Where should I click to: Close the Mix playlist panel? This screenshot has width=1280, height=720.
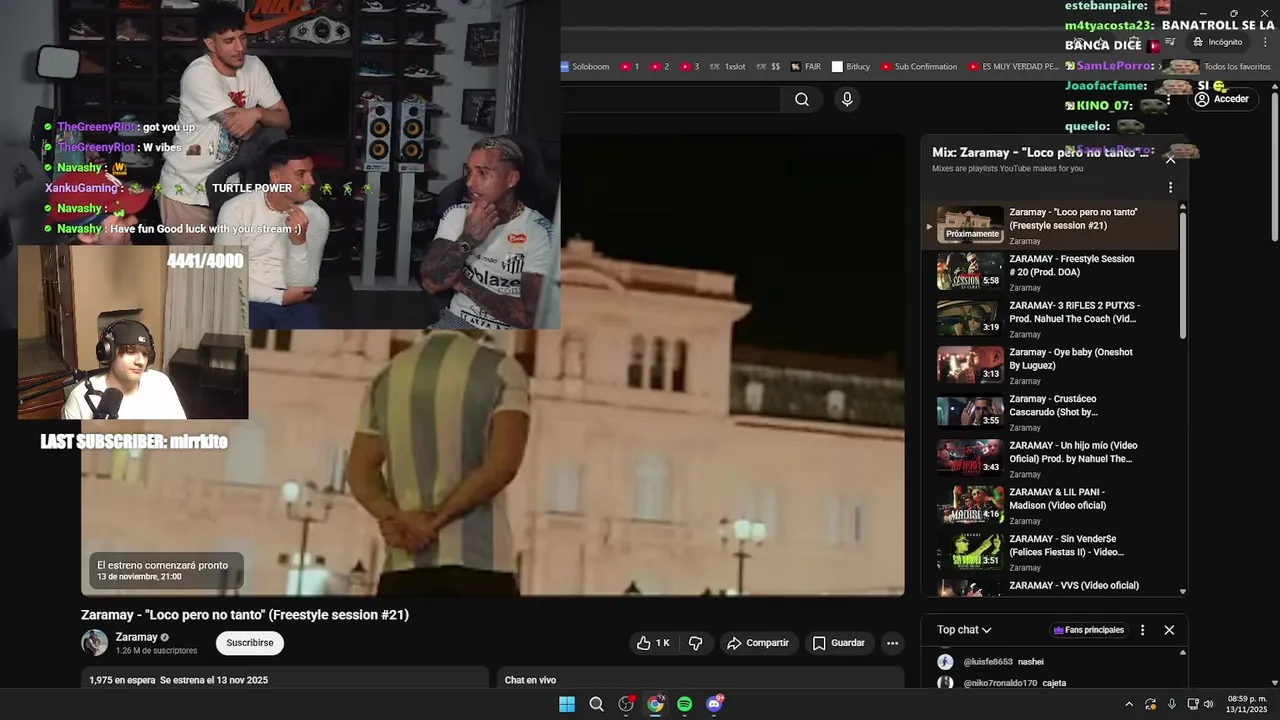point(1170,159)
